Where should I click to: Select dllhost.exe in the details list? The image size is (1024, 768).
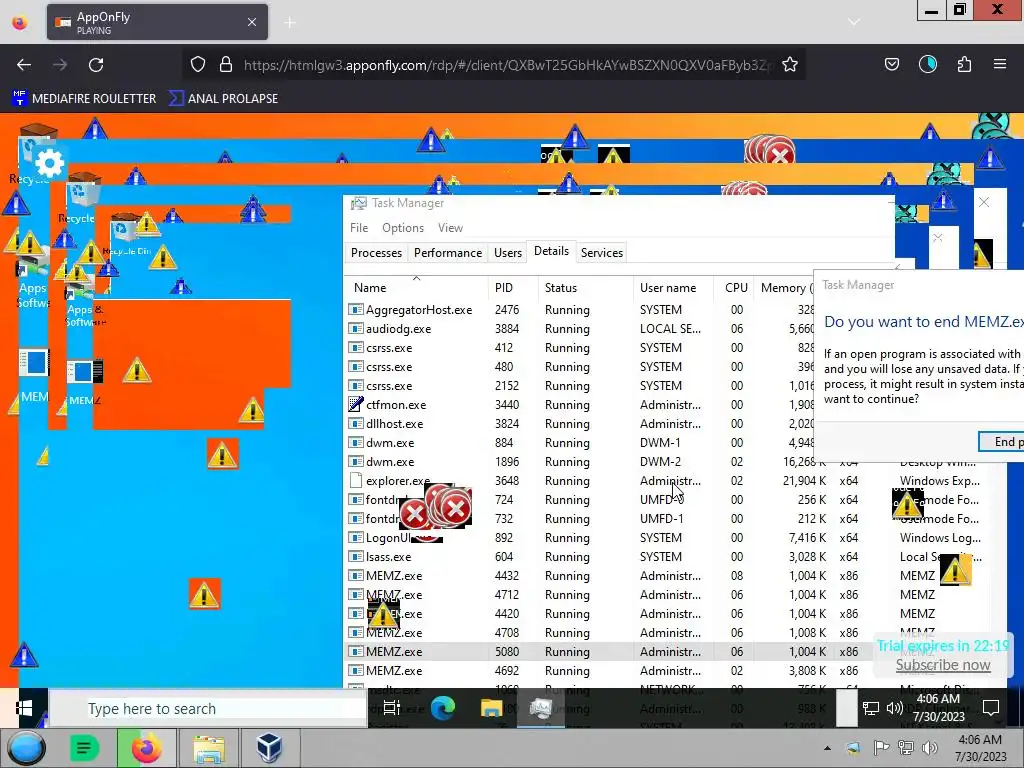click(x=581, y=424)
